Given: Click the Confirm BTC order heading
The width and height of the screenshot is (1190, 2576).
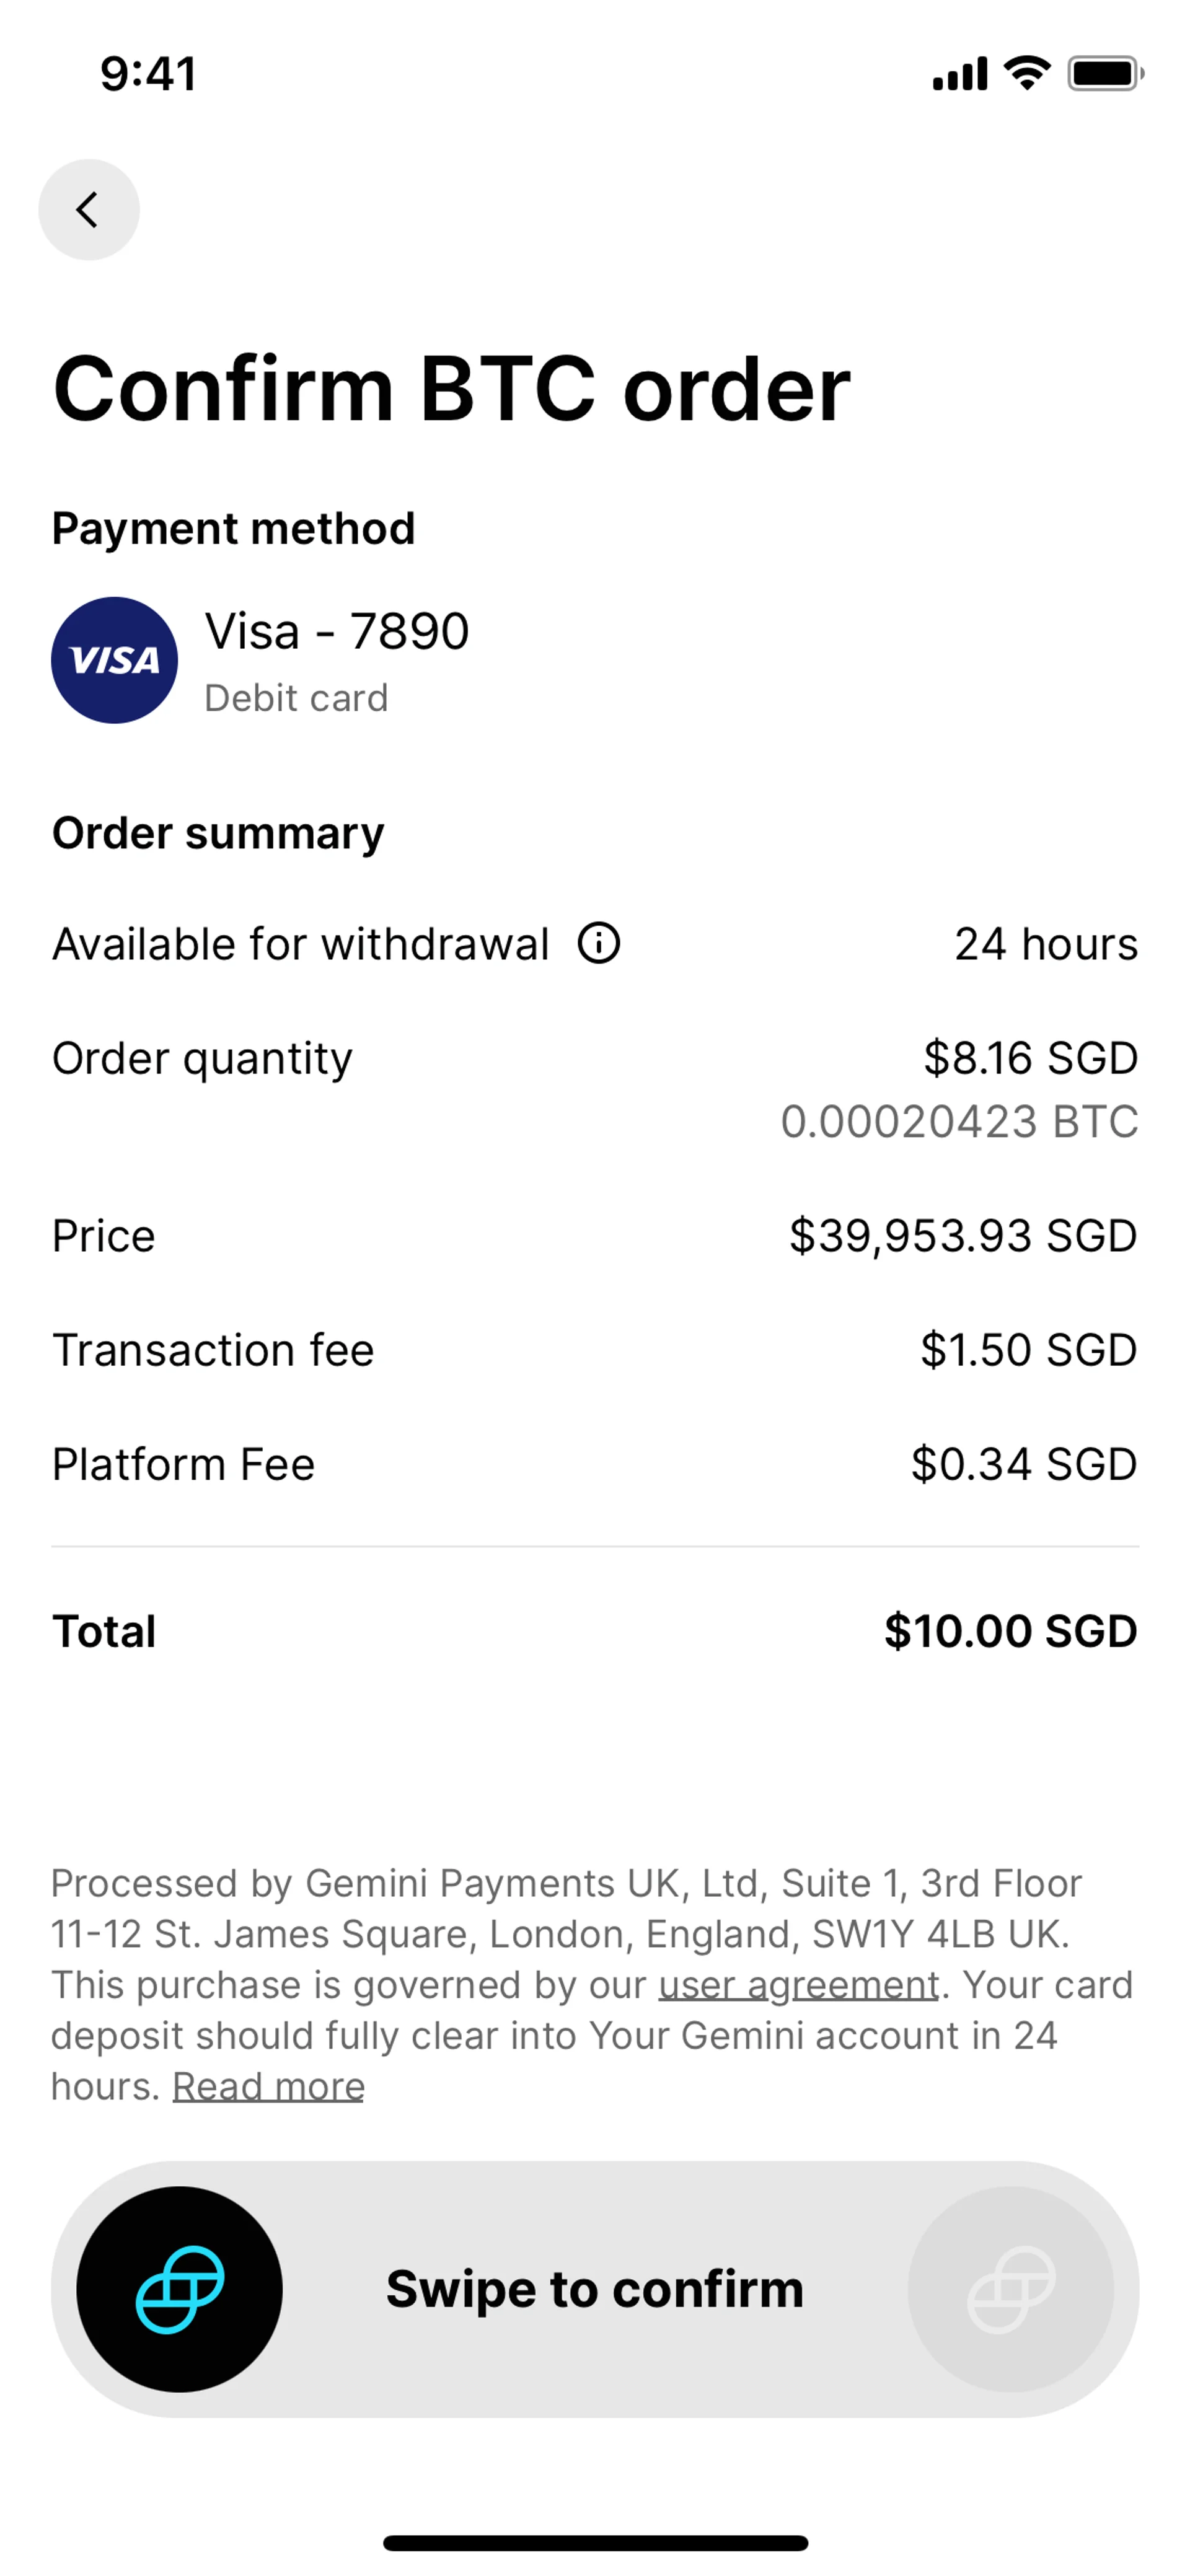Looking at the screenshot, I should point(451,389).
